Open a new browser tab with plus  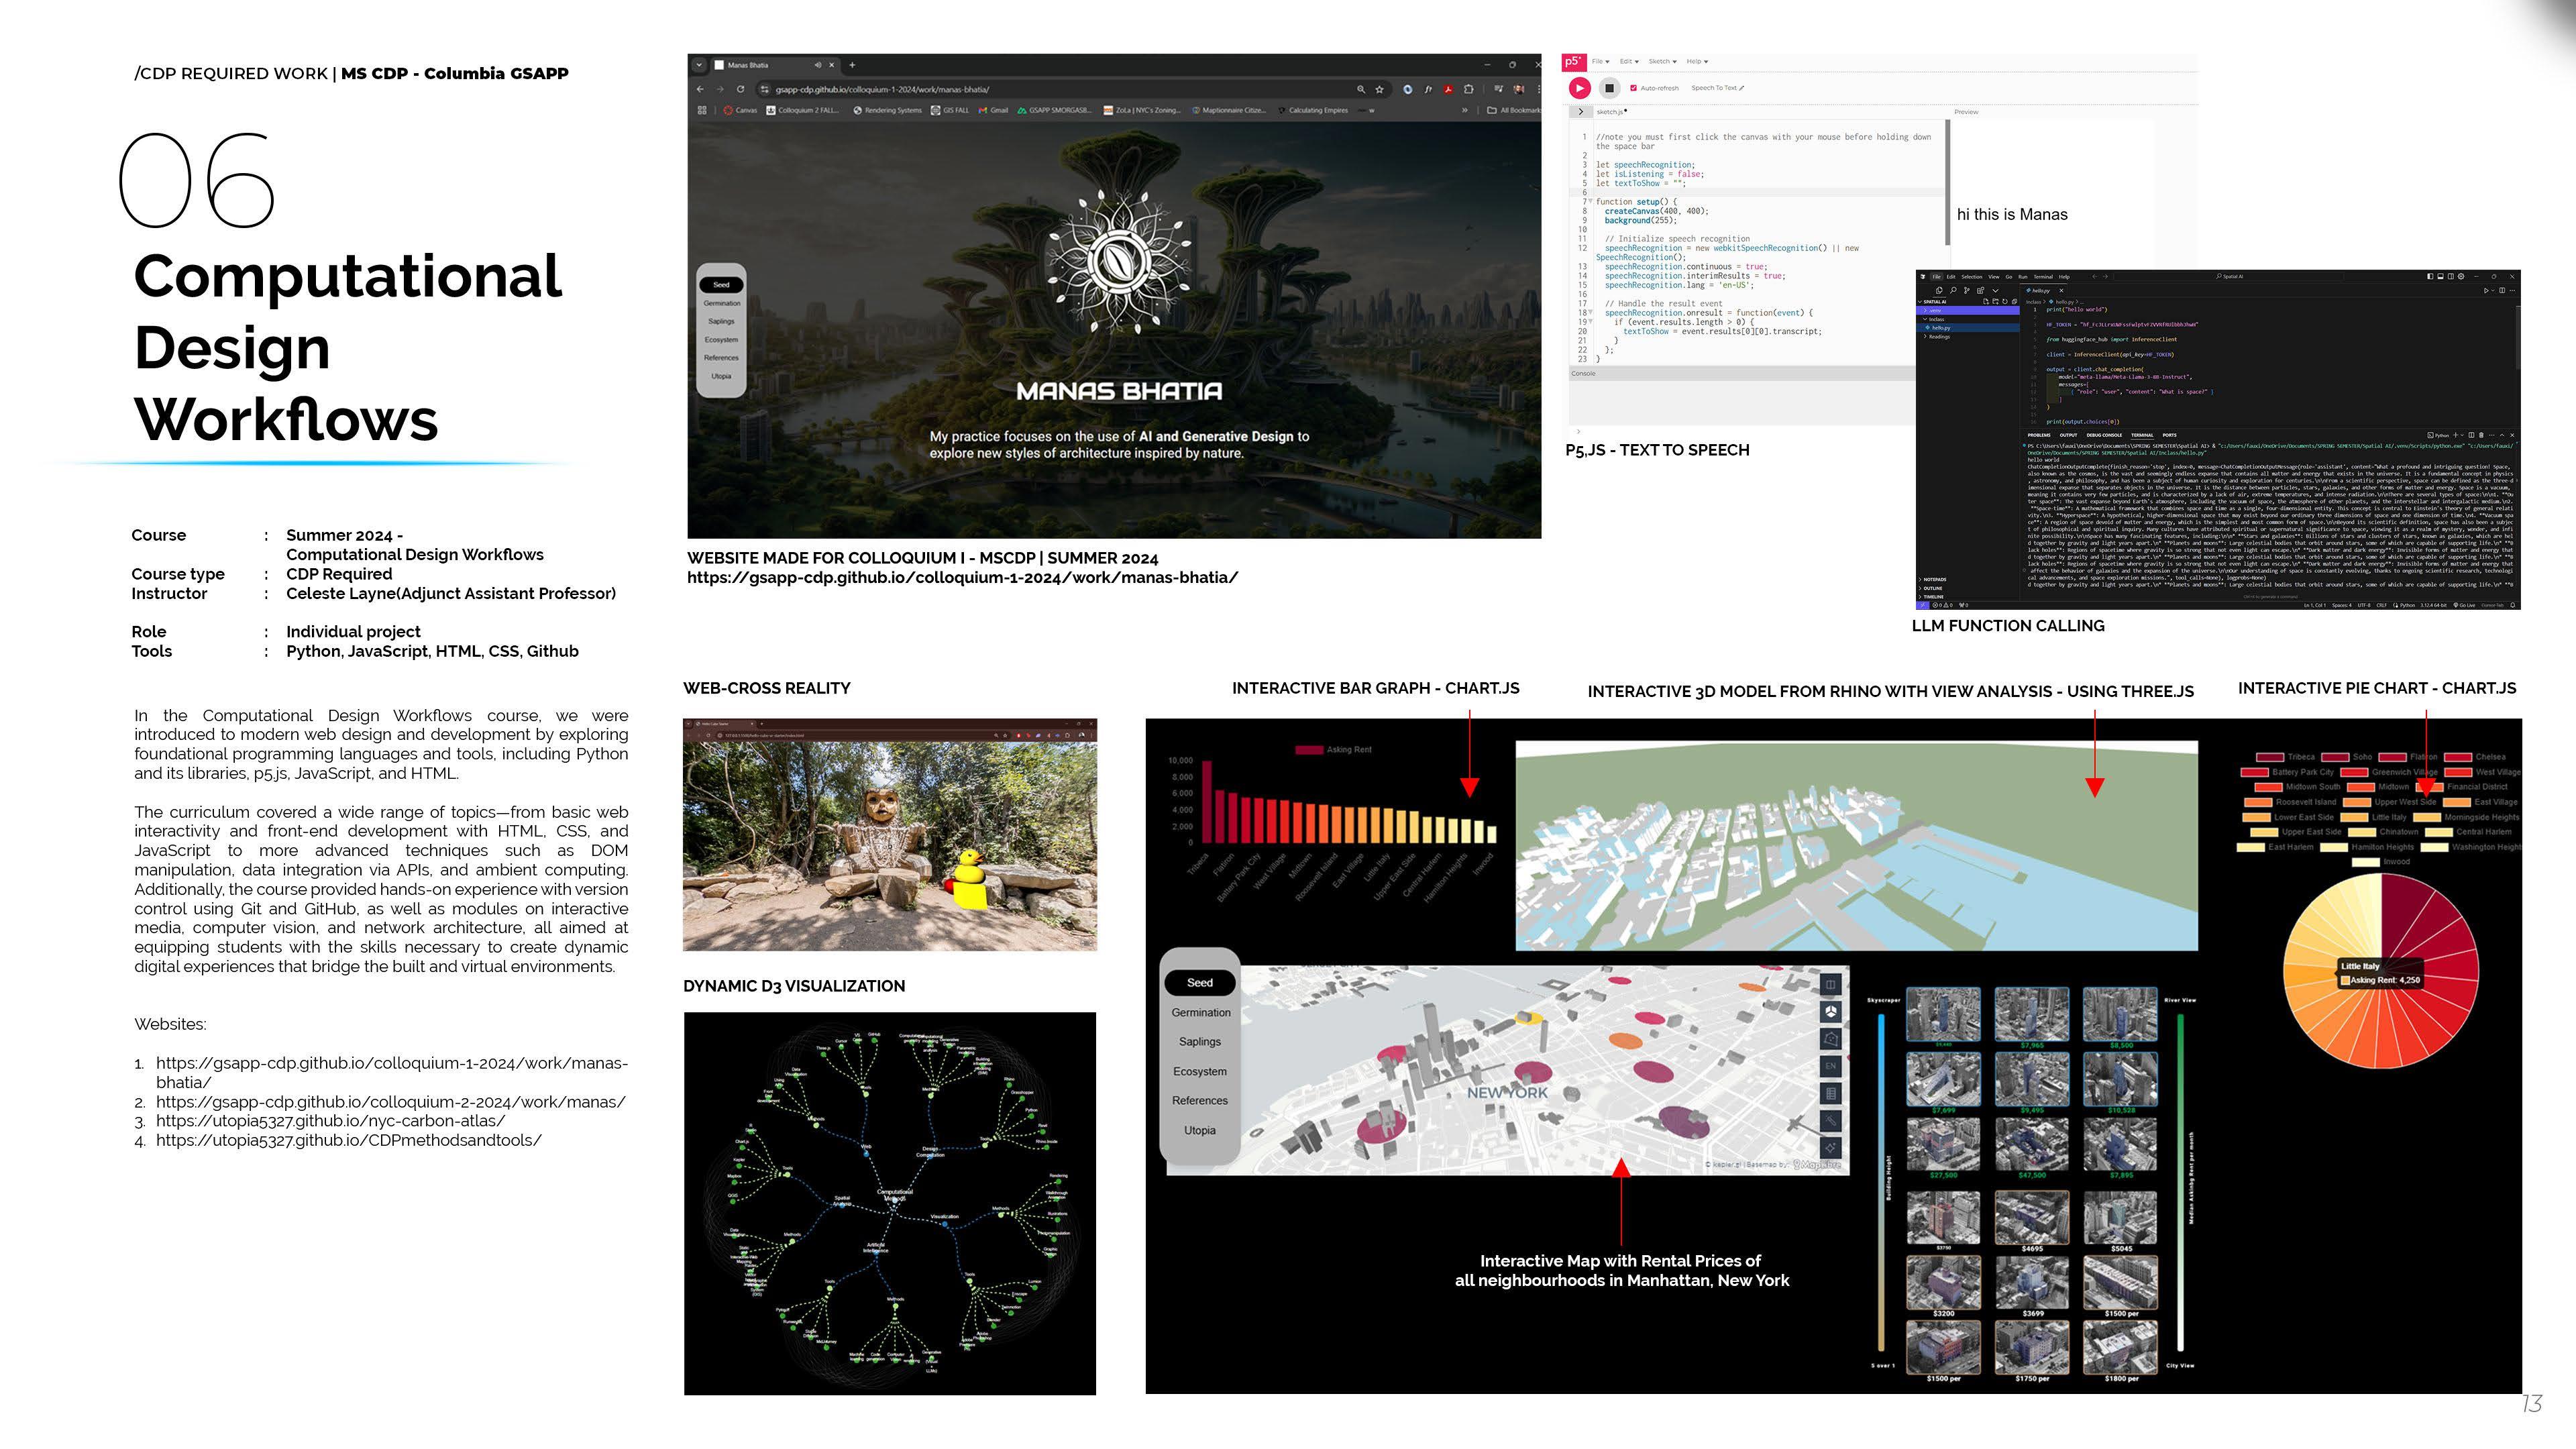(x=852, y=65)
